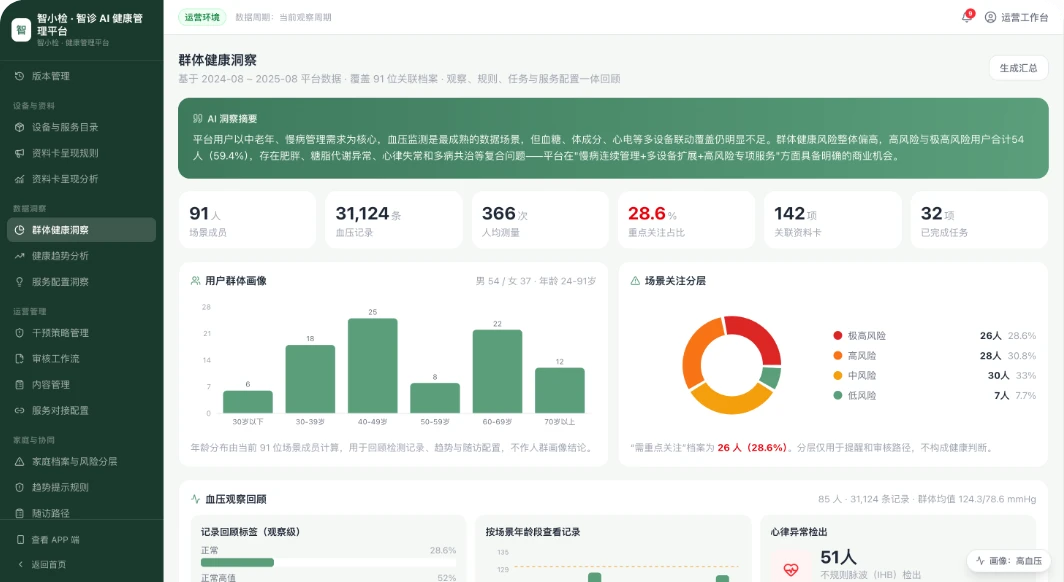
Task: Click the 场景关注分层 warning triangle icon
Action: coord(635,280)
